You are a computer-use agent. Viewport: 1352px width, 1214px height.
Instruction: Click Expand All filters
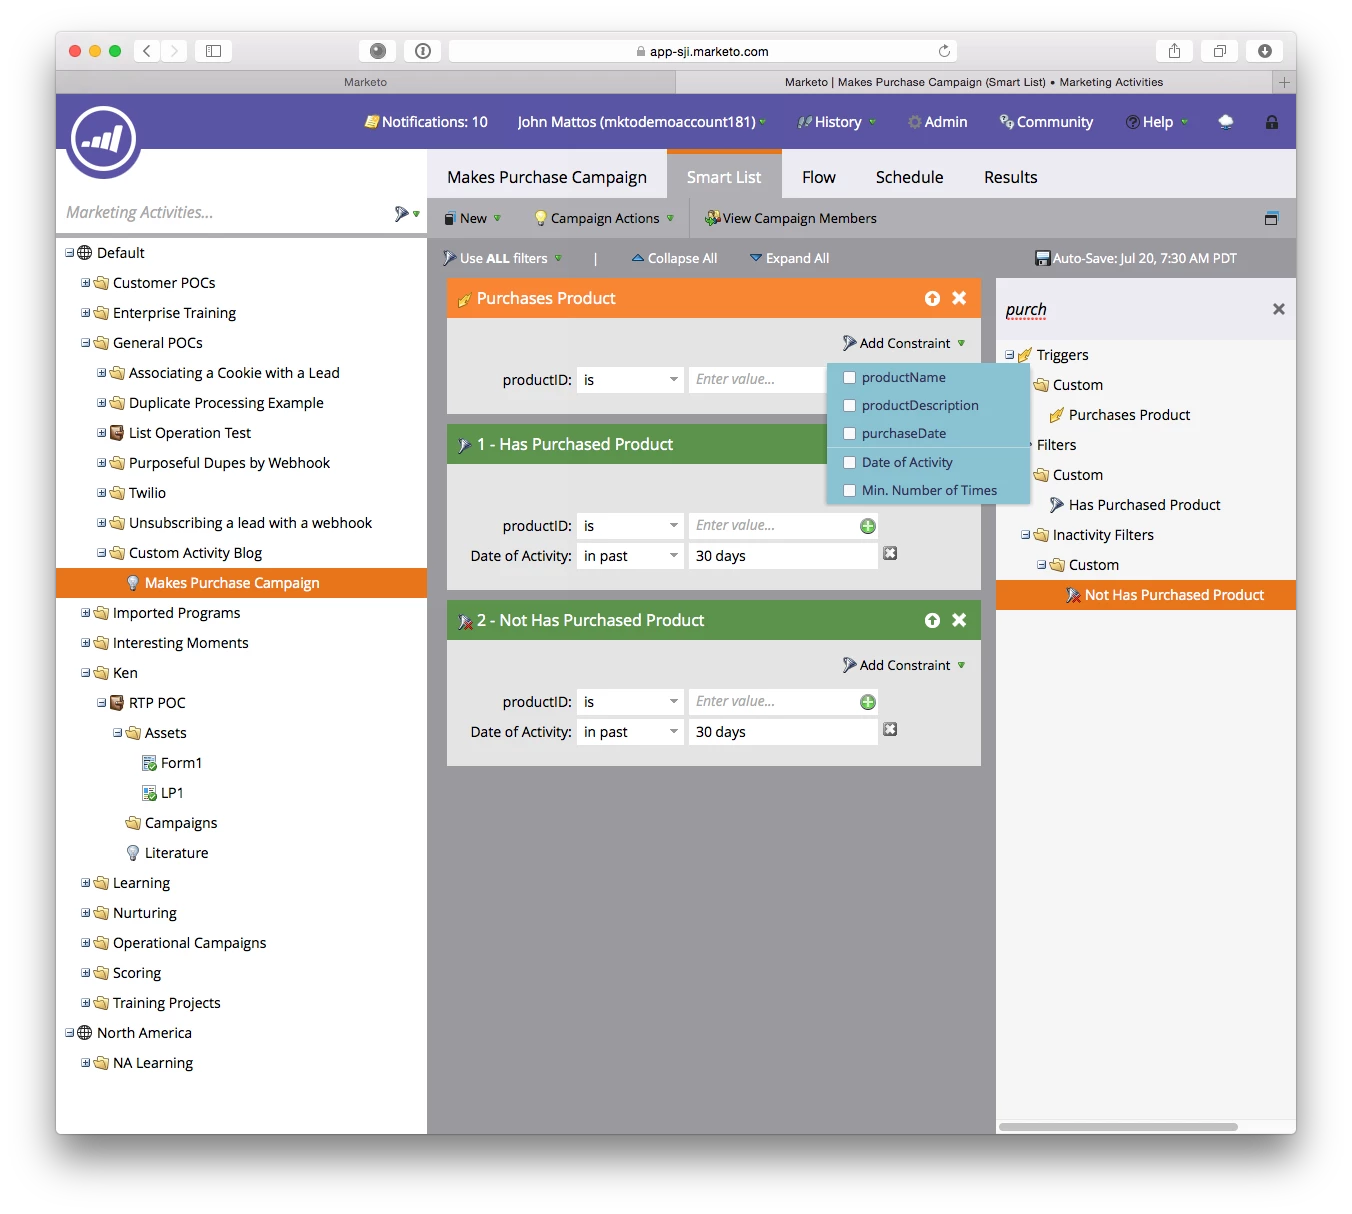click(x=789, y=258)
